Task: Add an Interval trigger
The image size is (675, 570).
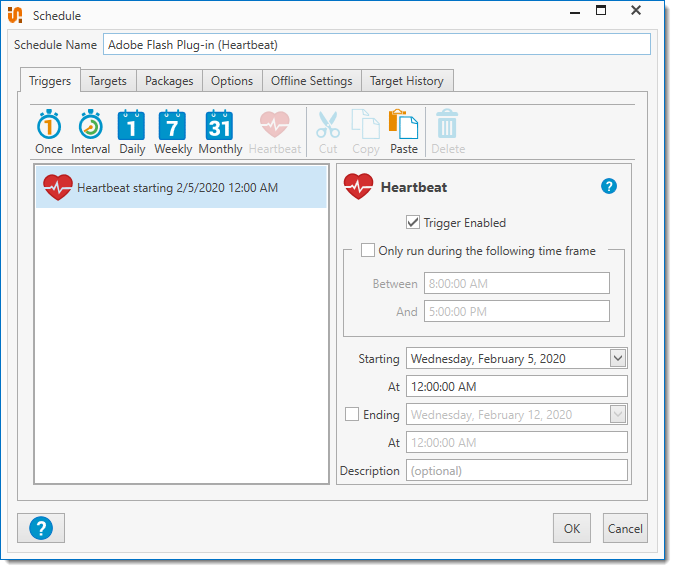Action: 90,132
